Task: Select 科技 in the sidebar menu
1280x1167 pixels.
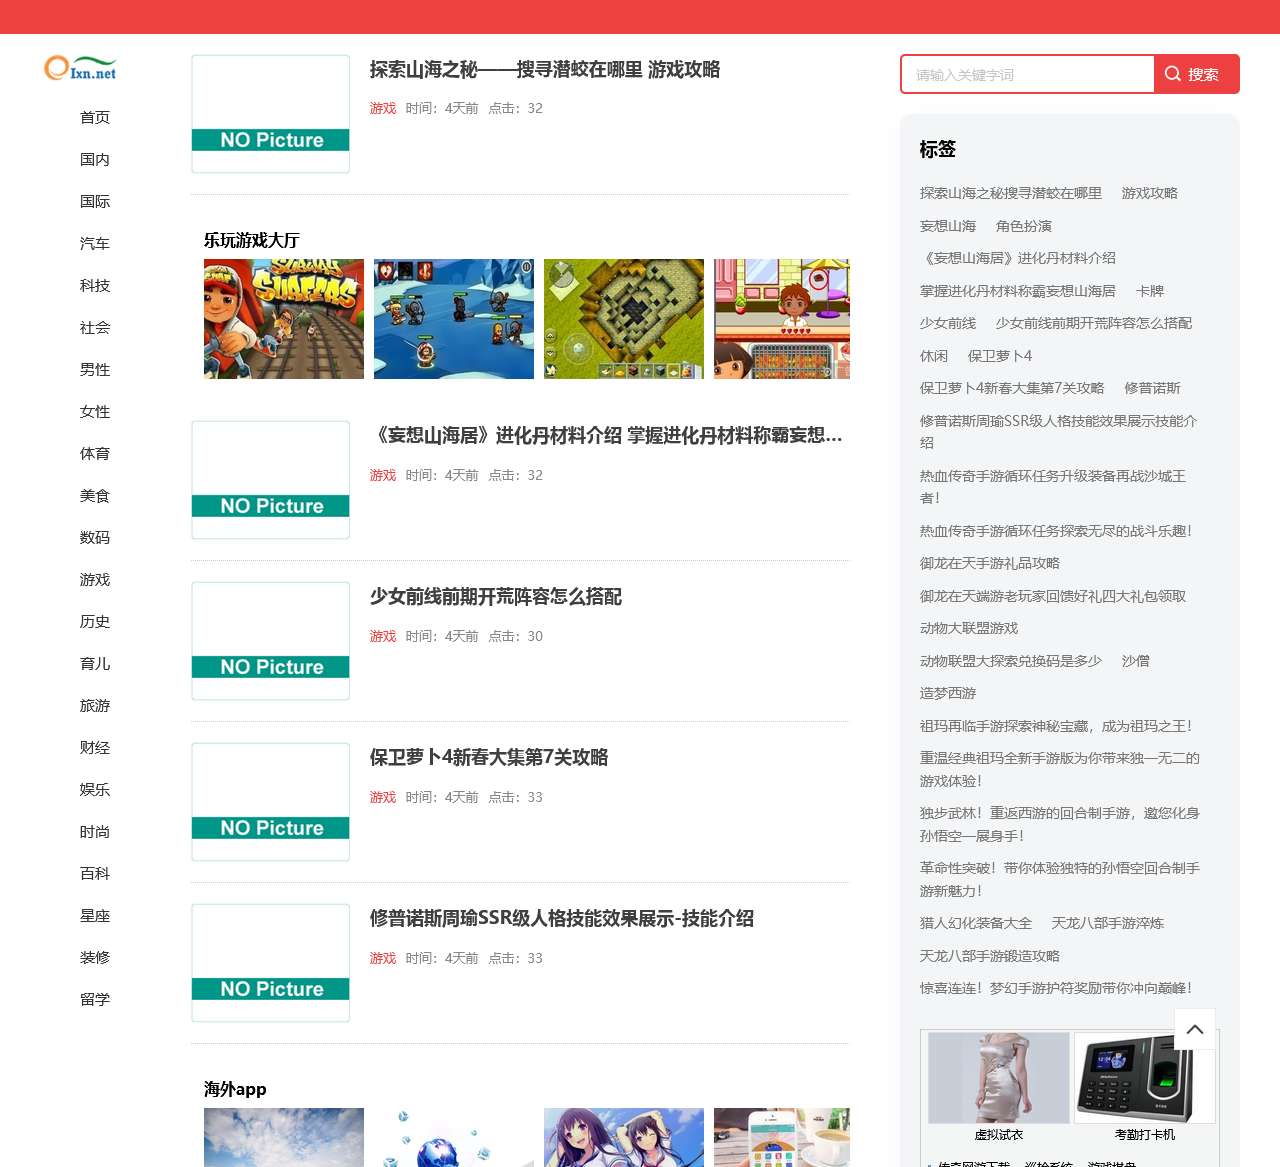Action: [95, 285]
